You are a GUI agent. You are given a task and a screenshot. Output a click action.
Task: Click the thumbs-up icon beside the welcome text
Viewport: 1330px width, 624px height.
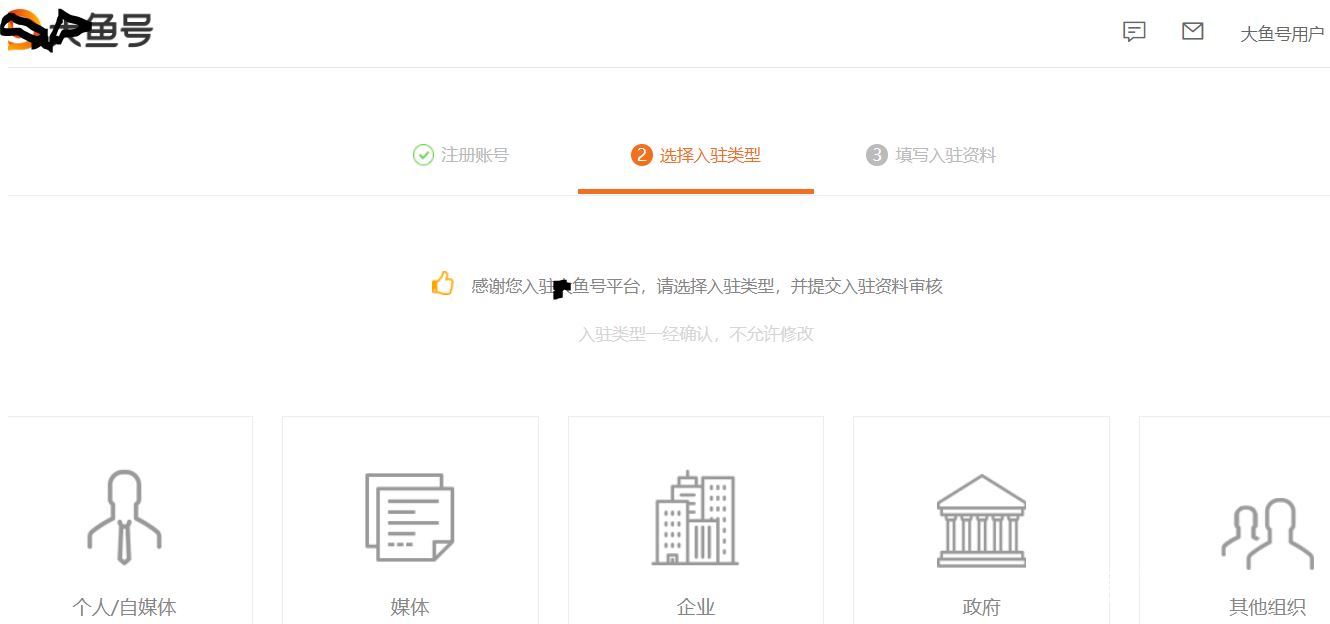(x=443, y=284)
